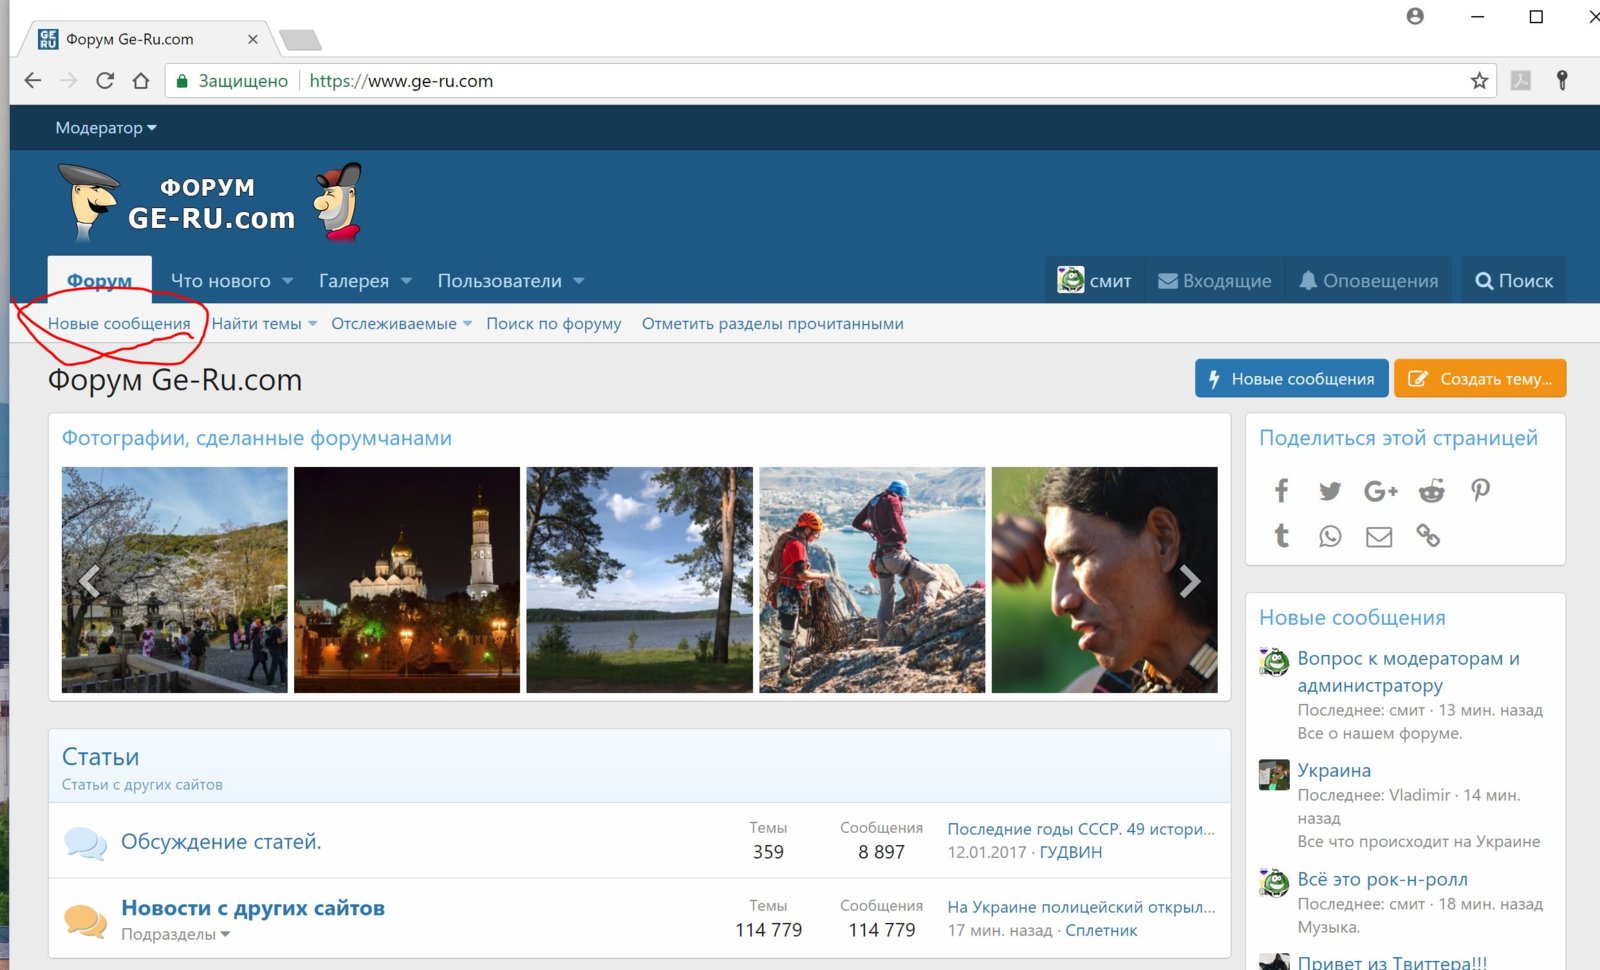
Task: Expand the Модератор dropdown menu
Action: click(106, 128)
